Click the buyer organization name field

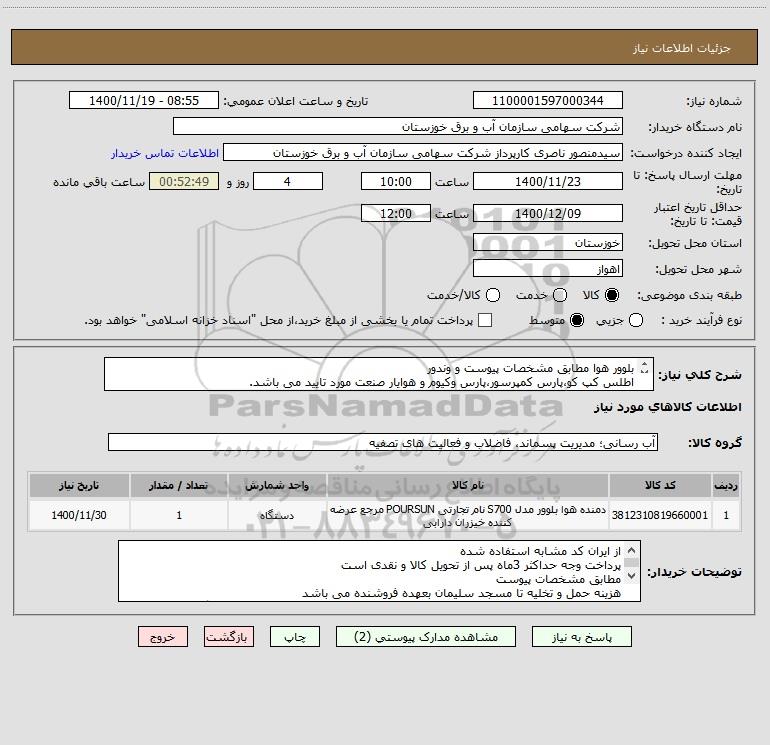[398, 127]
